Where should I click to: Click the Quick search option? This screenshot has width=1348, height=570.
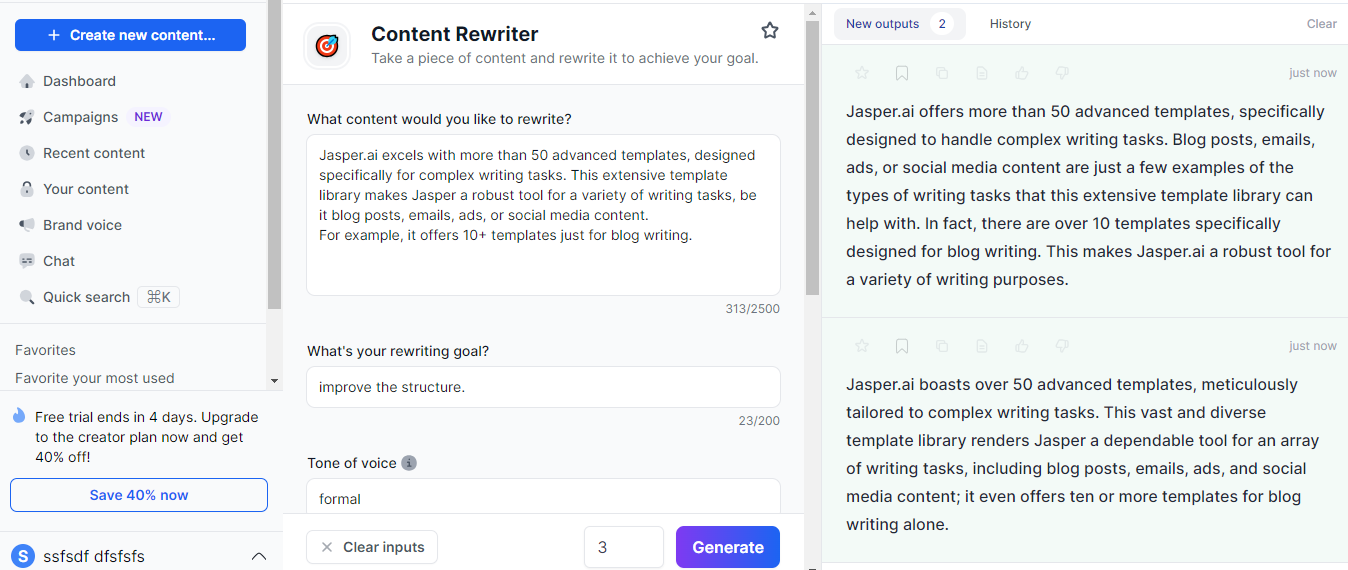click(x=86, y=297)
